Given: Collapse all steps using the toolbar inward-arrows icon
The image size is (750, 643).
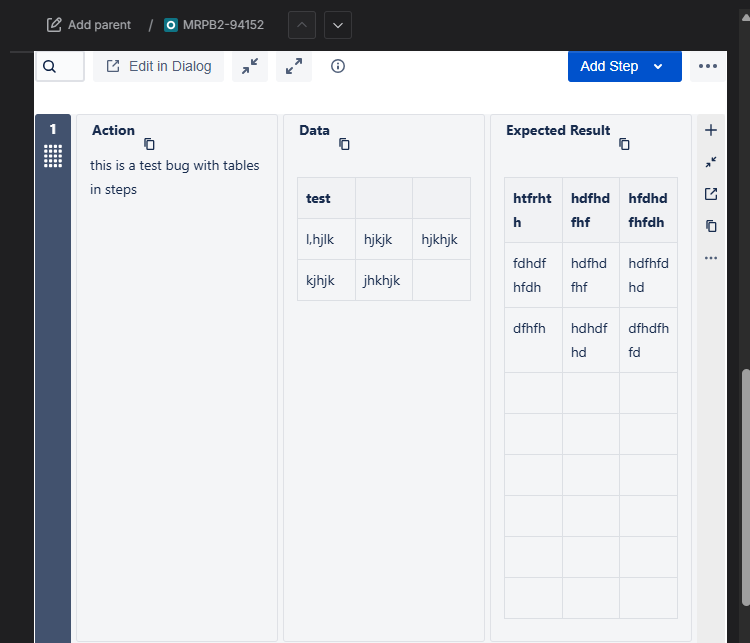Looking at the screenshot, I should point(250,66).
